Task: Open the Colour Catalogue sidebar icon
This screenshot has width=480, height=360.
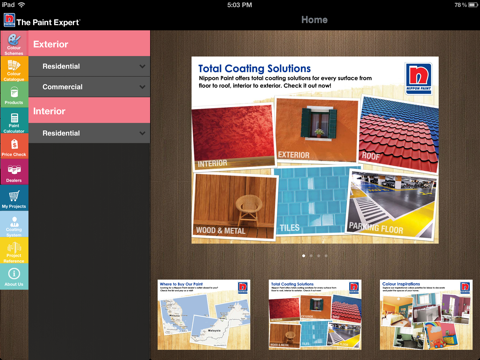Action: [x=14, y=69]
